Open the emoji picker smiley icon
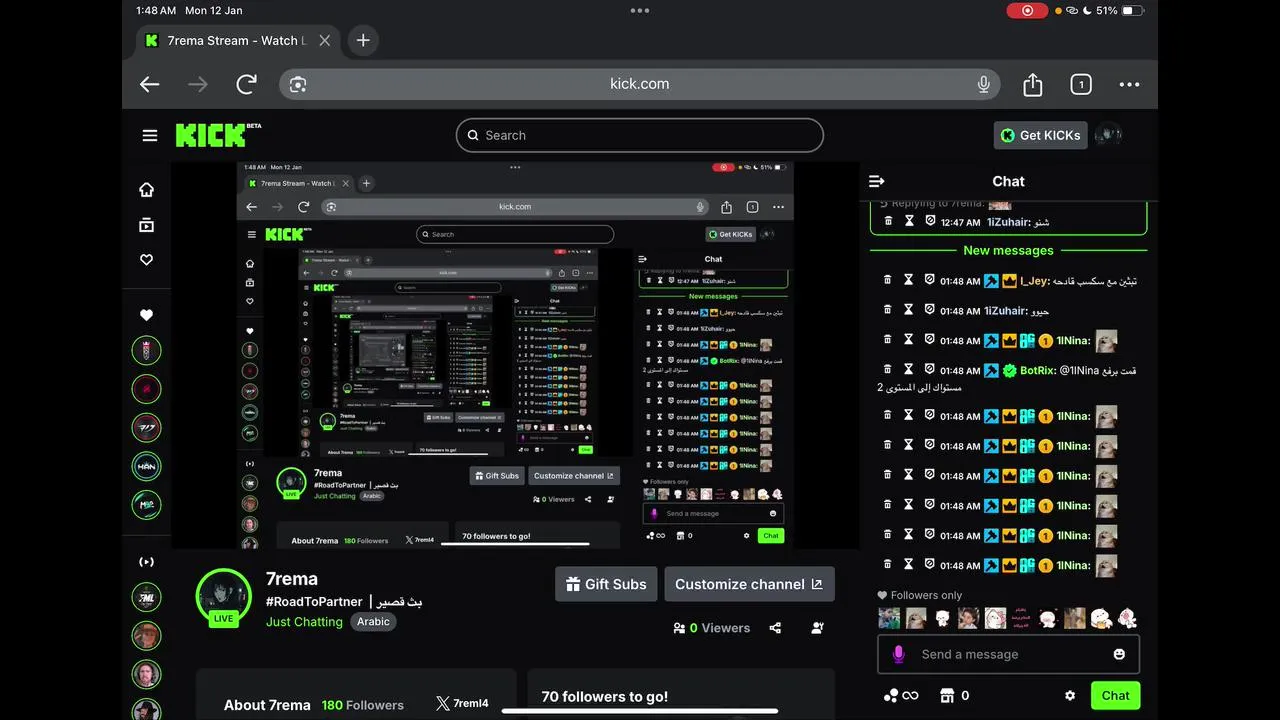The width and height of the screenshot is (1280, 720). point(1119,654)
